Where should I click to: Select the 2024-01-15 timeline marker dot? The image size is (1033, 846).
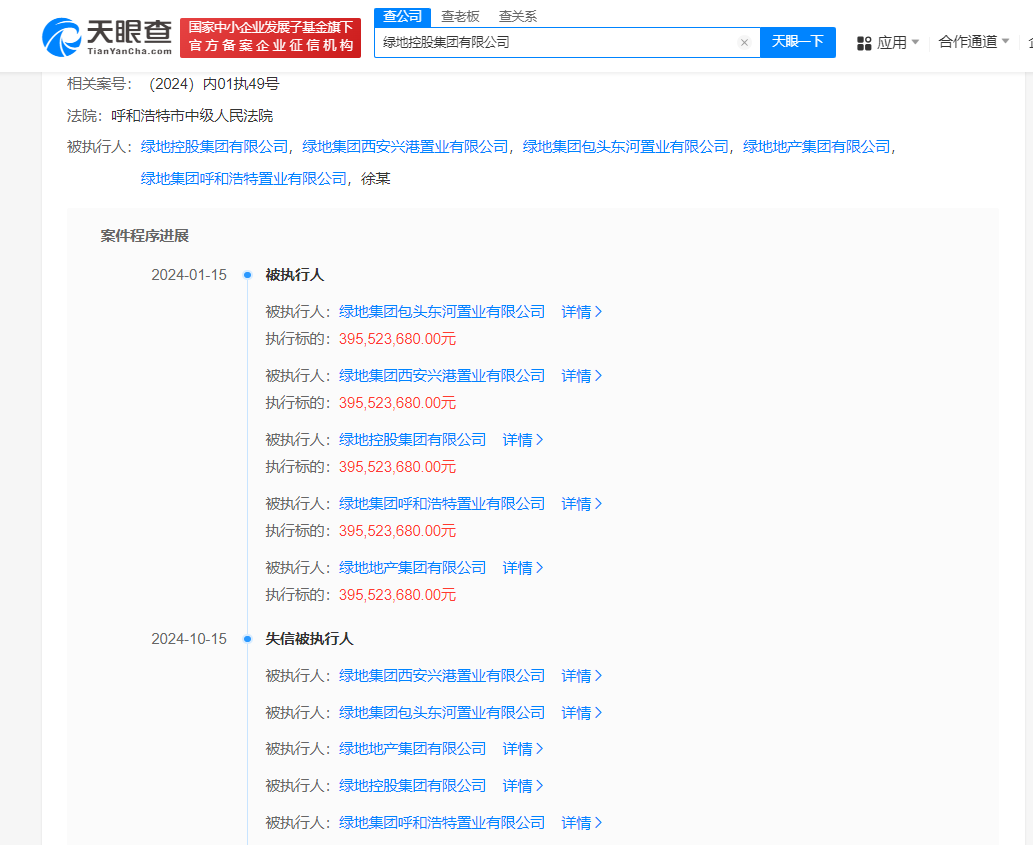coord(248,275)
